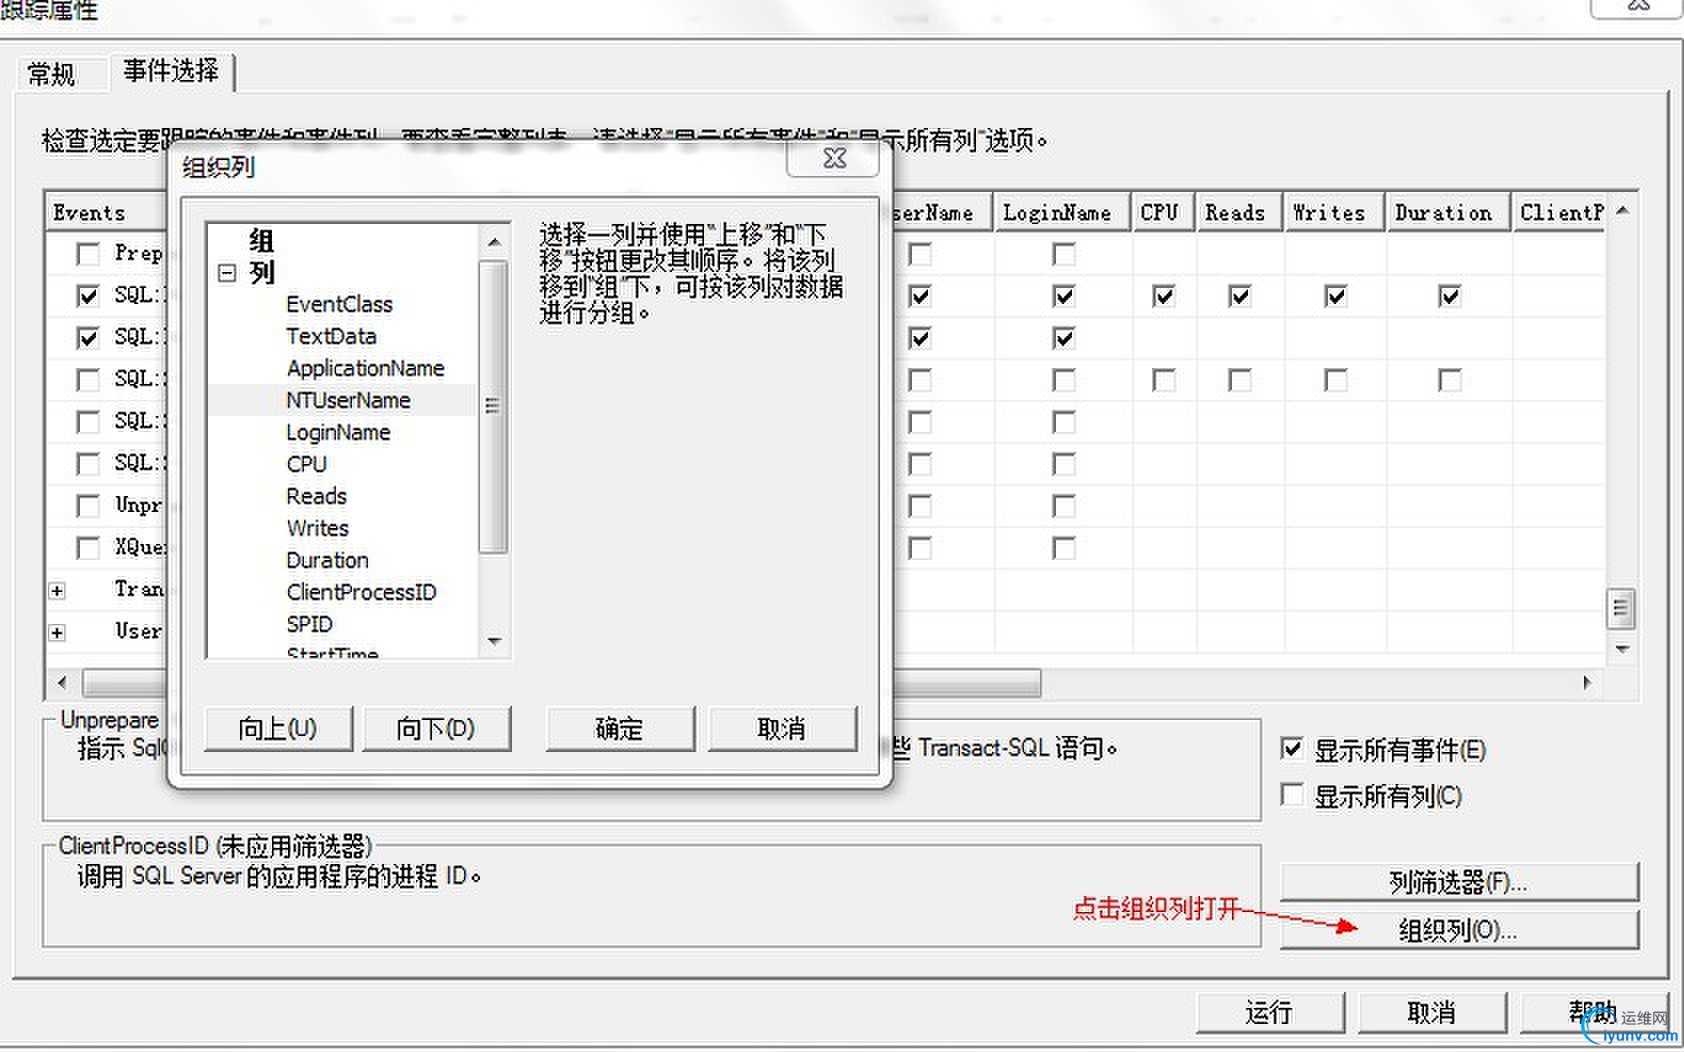Click the 向下(D) move down button
Screen dimensions: 1684x1052
click(x=436, y=728)
